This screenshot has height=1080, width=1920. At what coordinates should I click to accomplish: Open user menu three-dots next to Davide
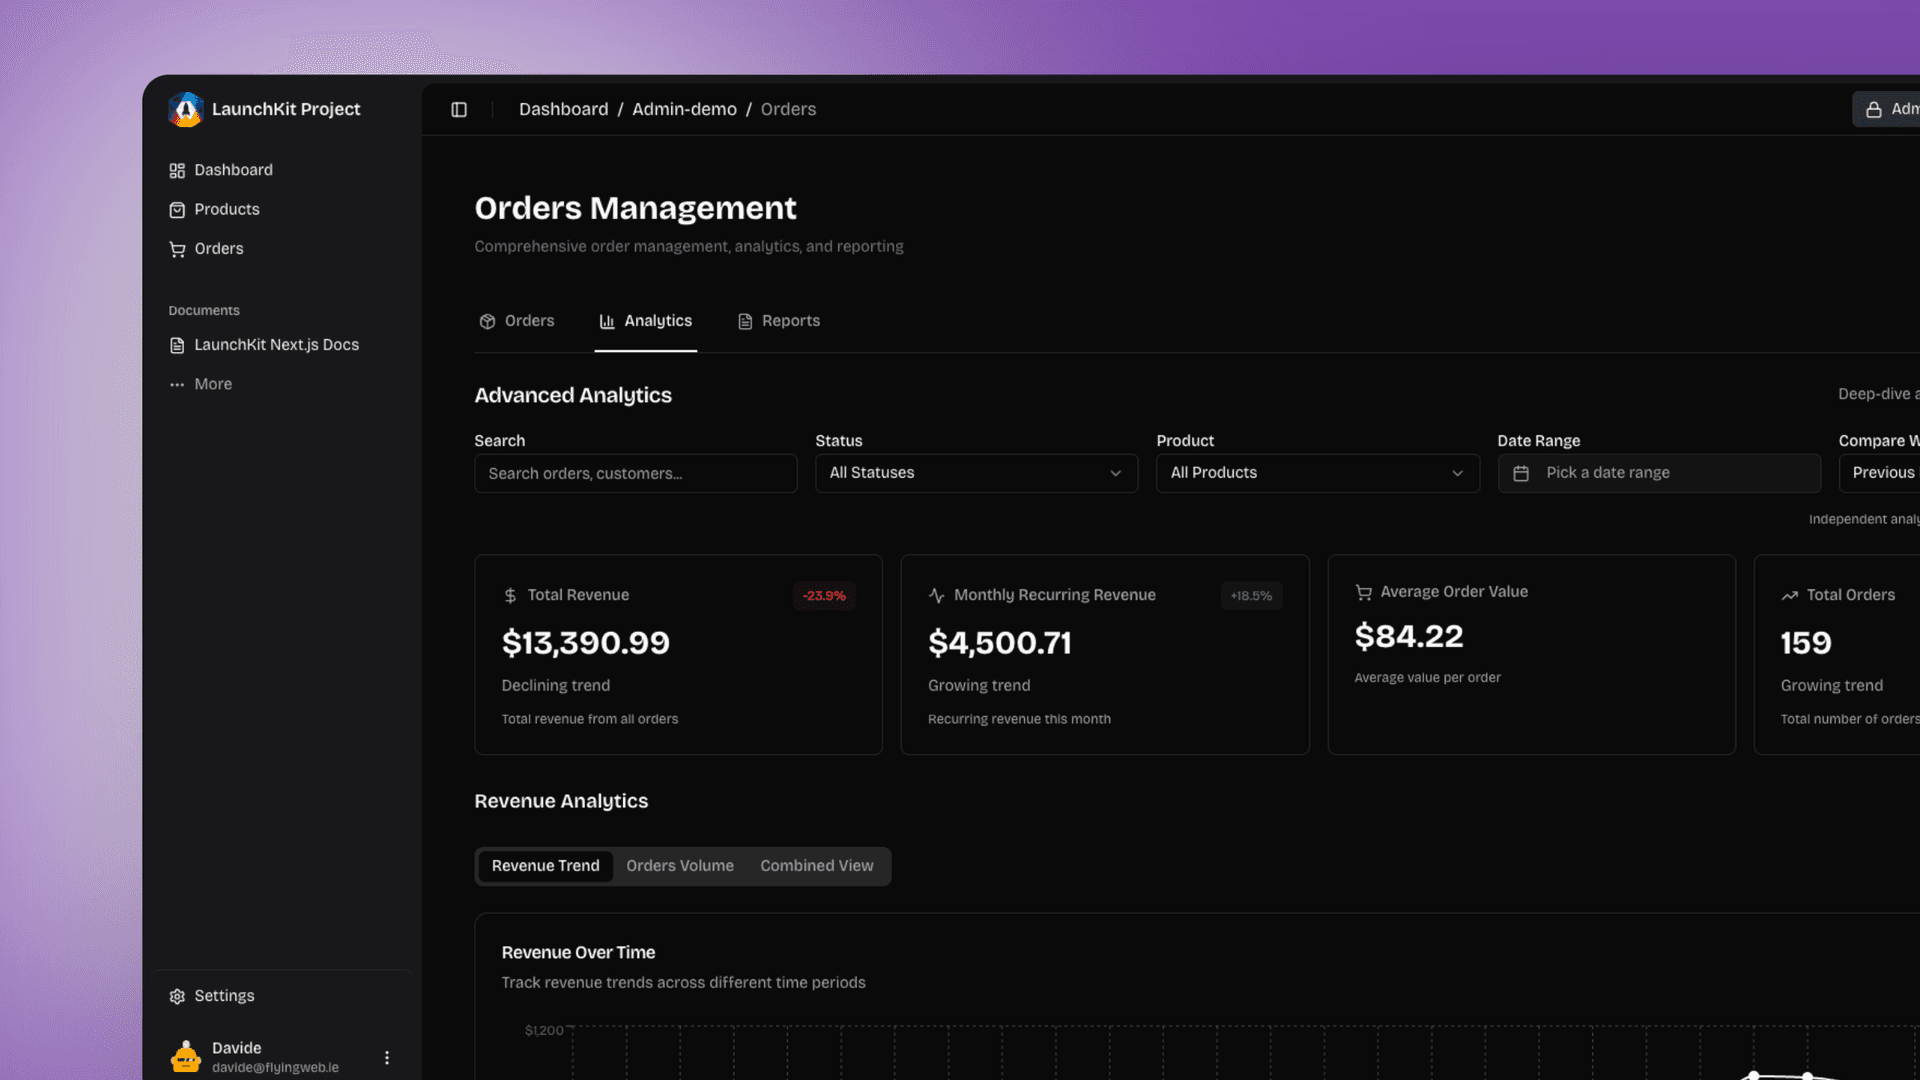387,1057
